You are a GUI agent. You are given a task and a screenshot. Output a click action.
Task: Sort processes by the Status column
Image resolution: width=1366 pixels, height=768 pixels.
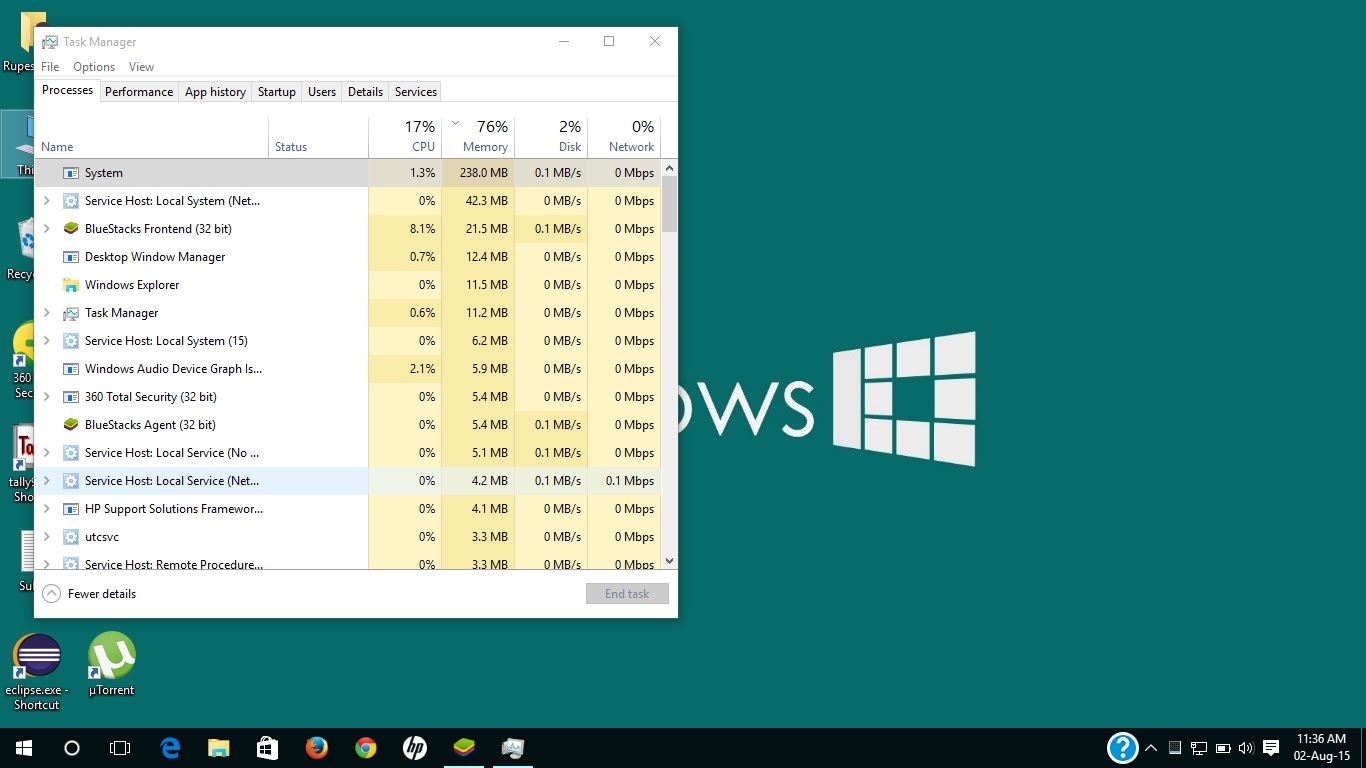pos(318,137)
